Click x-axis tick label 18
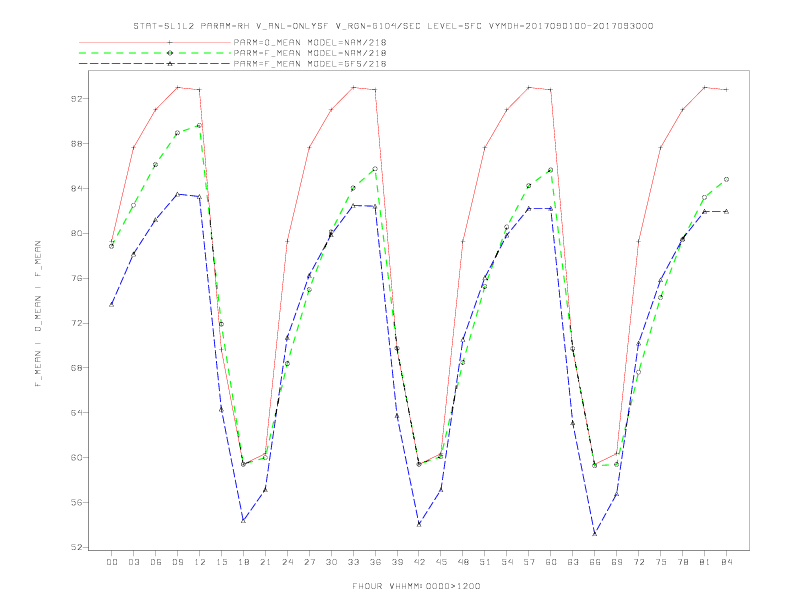The width and height of the screenshot is (792, 612). pyautogui.click(x=243, y=562)
